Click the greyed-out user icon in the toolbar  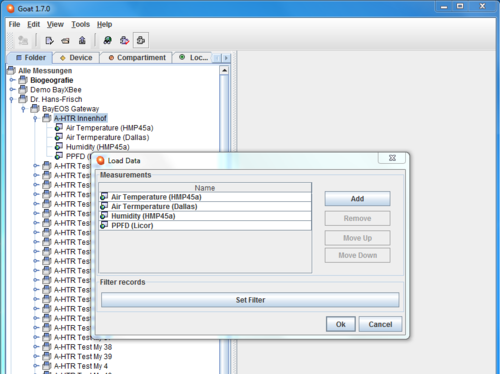pyautogui.click(x=23, y=41)
